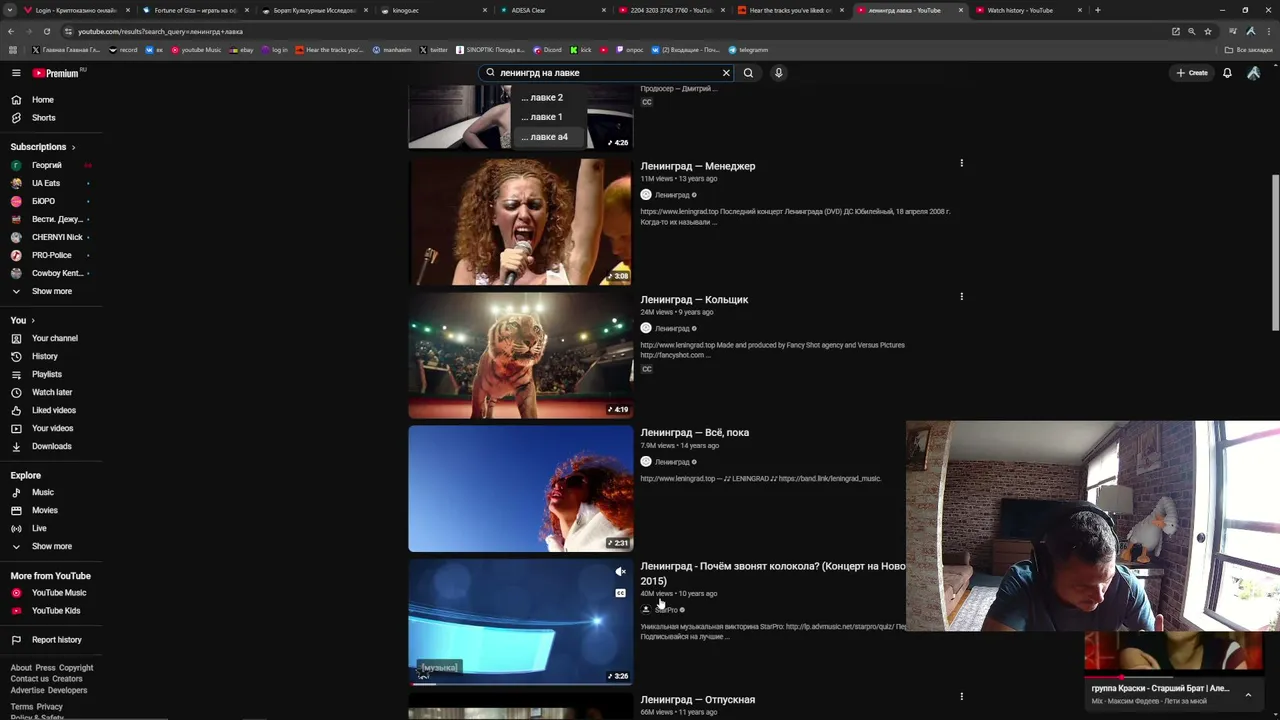Play the Менеджер video thumbnail
The width and height of the screenshot is (1280, 720).
521,222
